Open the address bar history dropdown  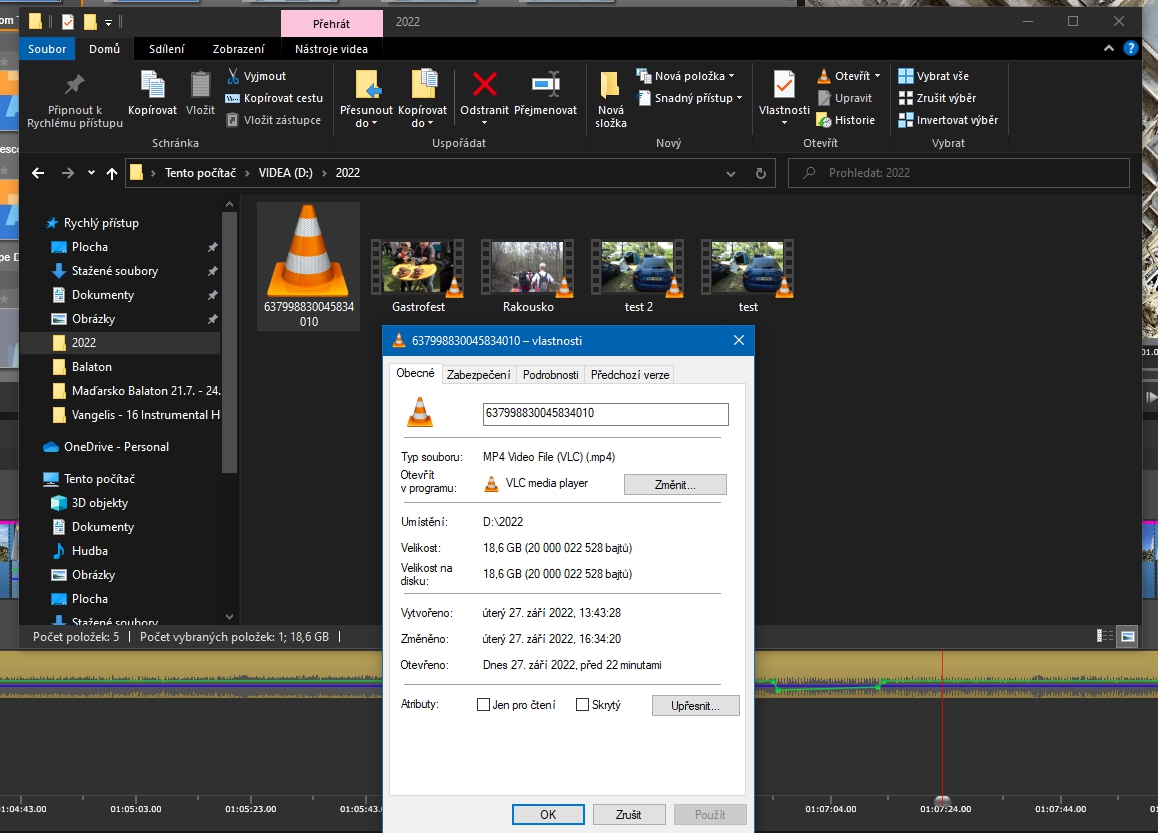732,173
